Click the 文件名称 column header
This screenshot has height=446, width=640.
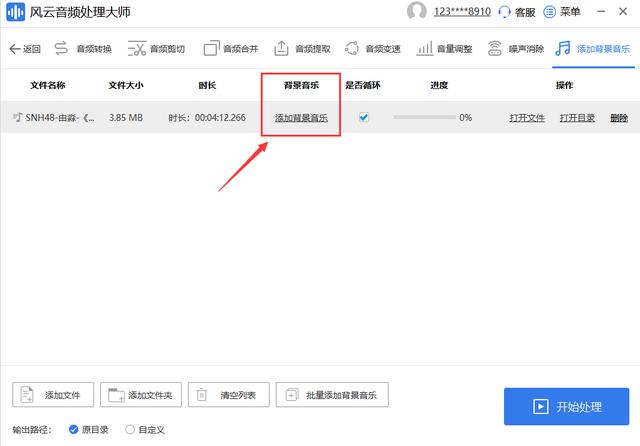click(48, 85)
